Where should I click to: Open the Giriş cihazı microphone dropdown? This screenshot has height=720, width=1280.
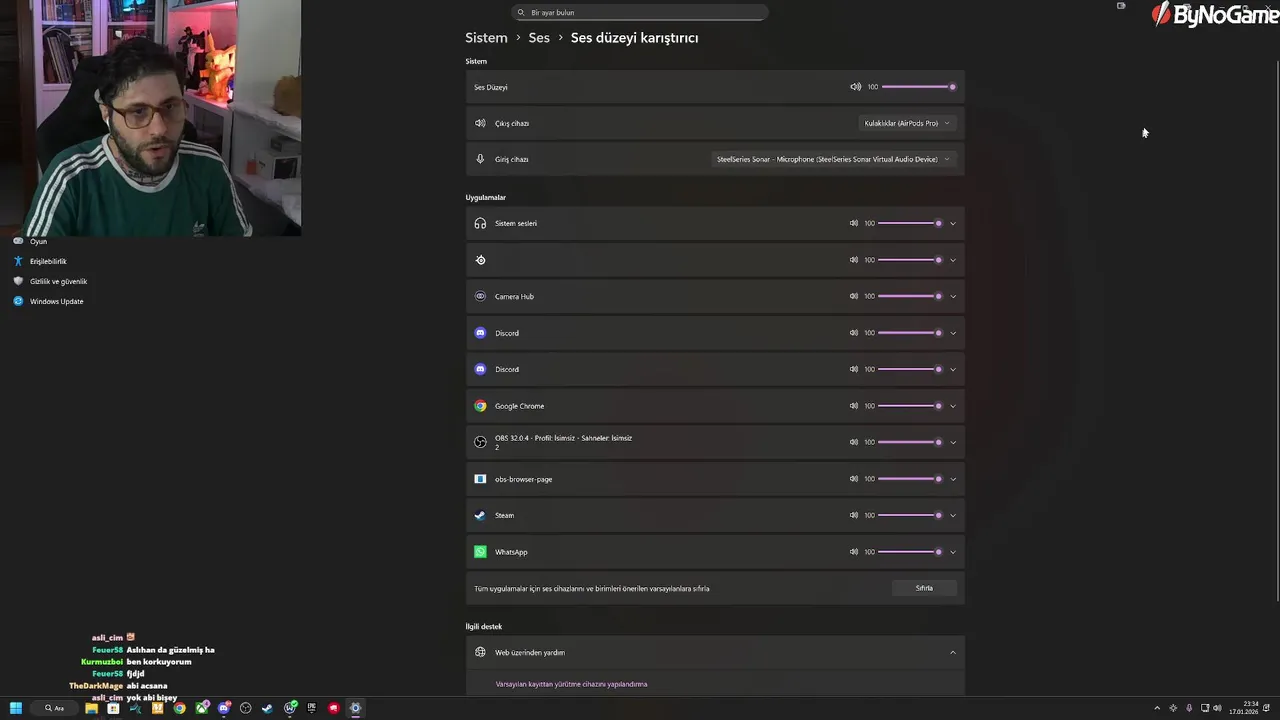833,159
